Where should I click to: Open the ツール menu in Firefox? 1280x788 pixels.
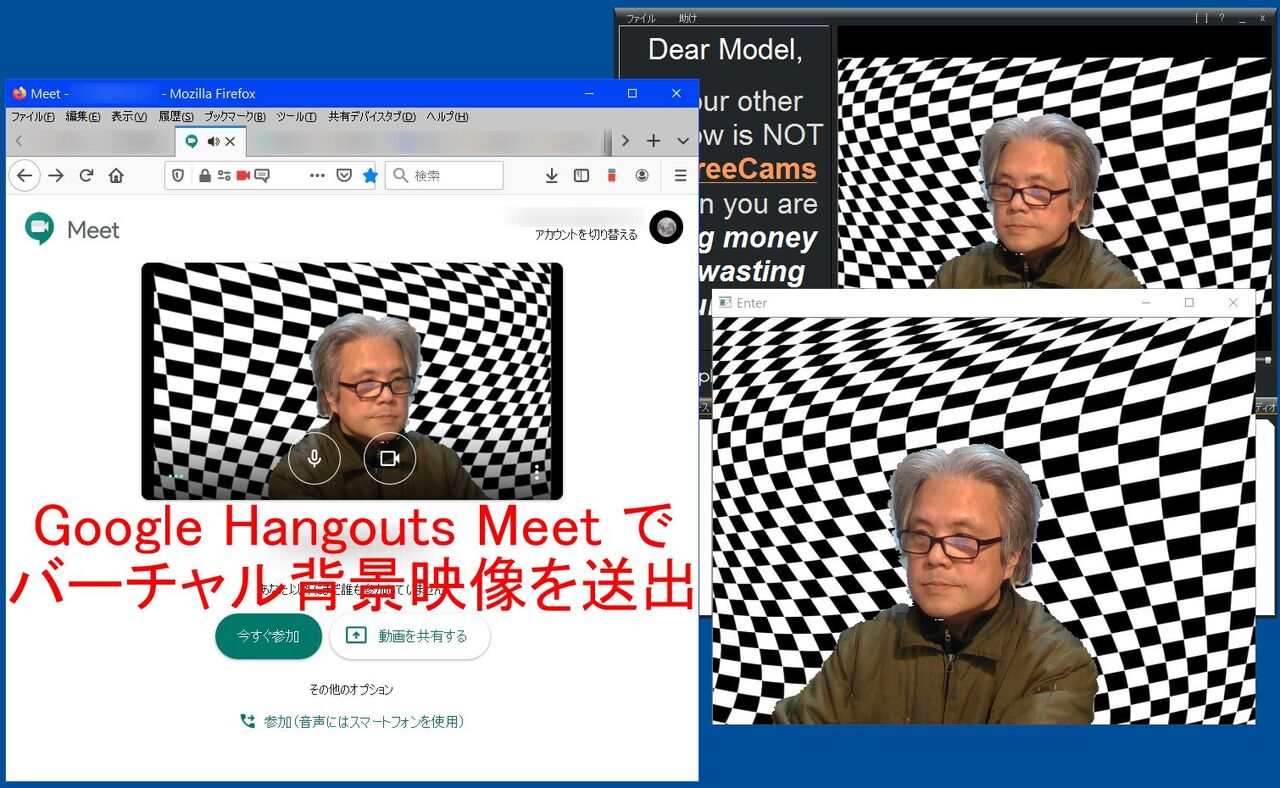point(296,117)
